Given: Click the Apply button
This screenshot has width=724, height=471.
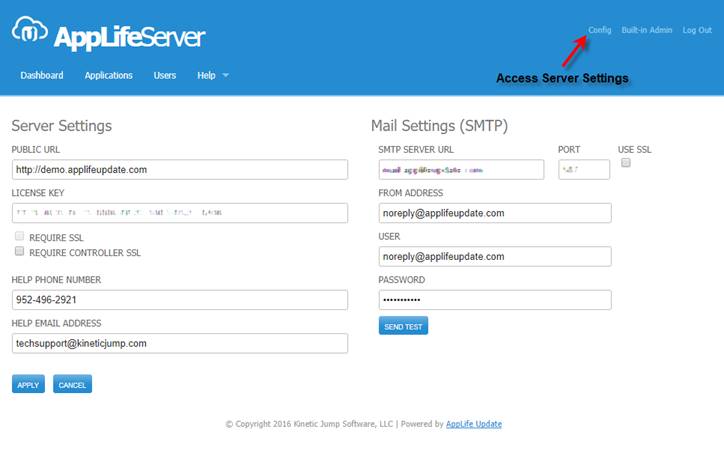Looking at the screenshot, I should point(28,384).
